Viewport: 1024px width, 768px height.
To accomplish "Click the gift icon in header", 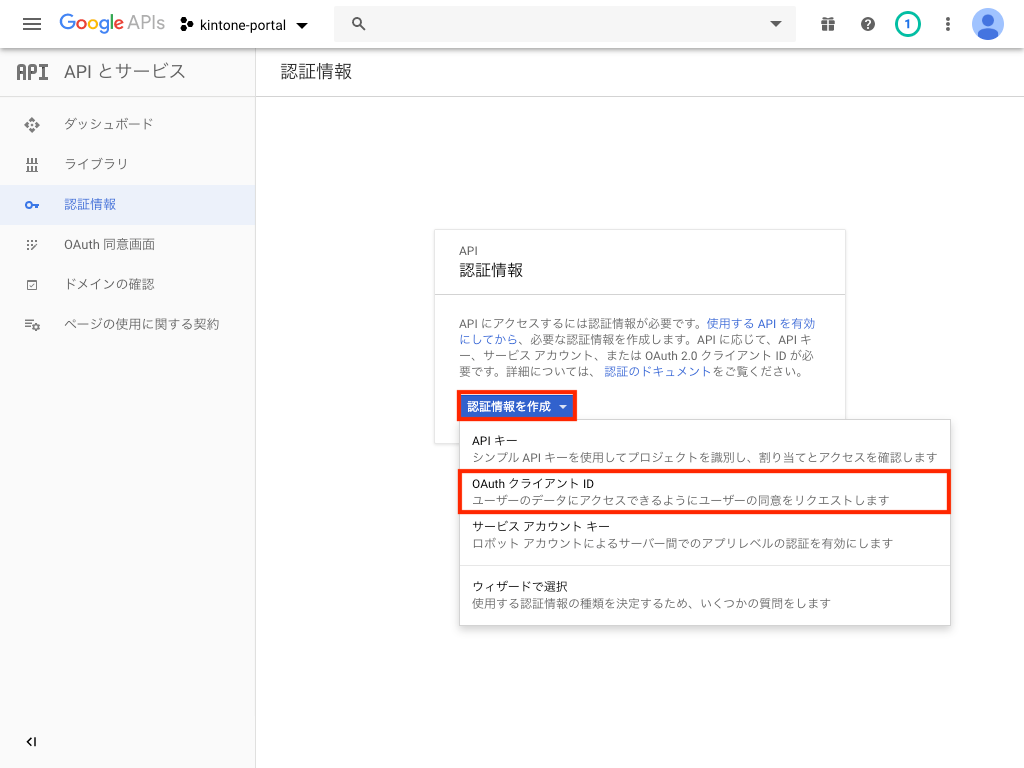I will [827, 24].
